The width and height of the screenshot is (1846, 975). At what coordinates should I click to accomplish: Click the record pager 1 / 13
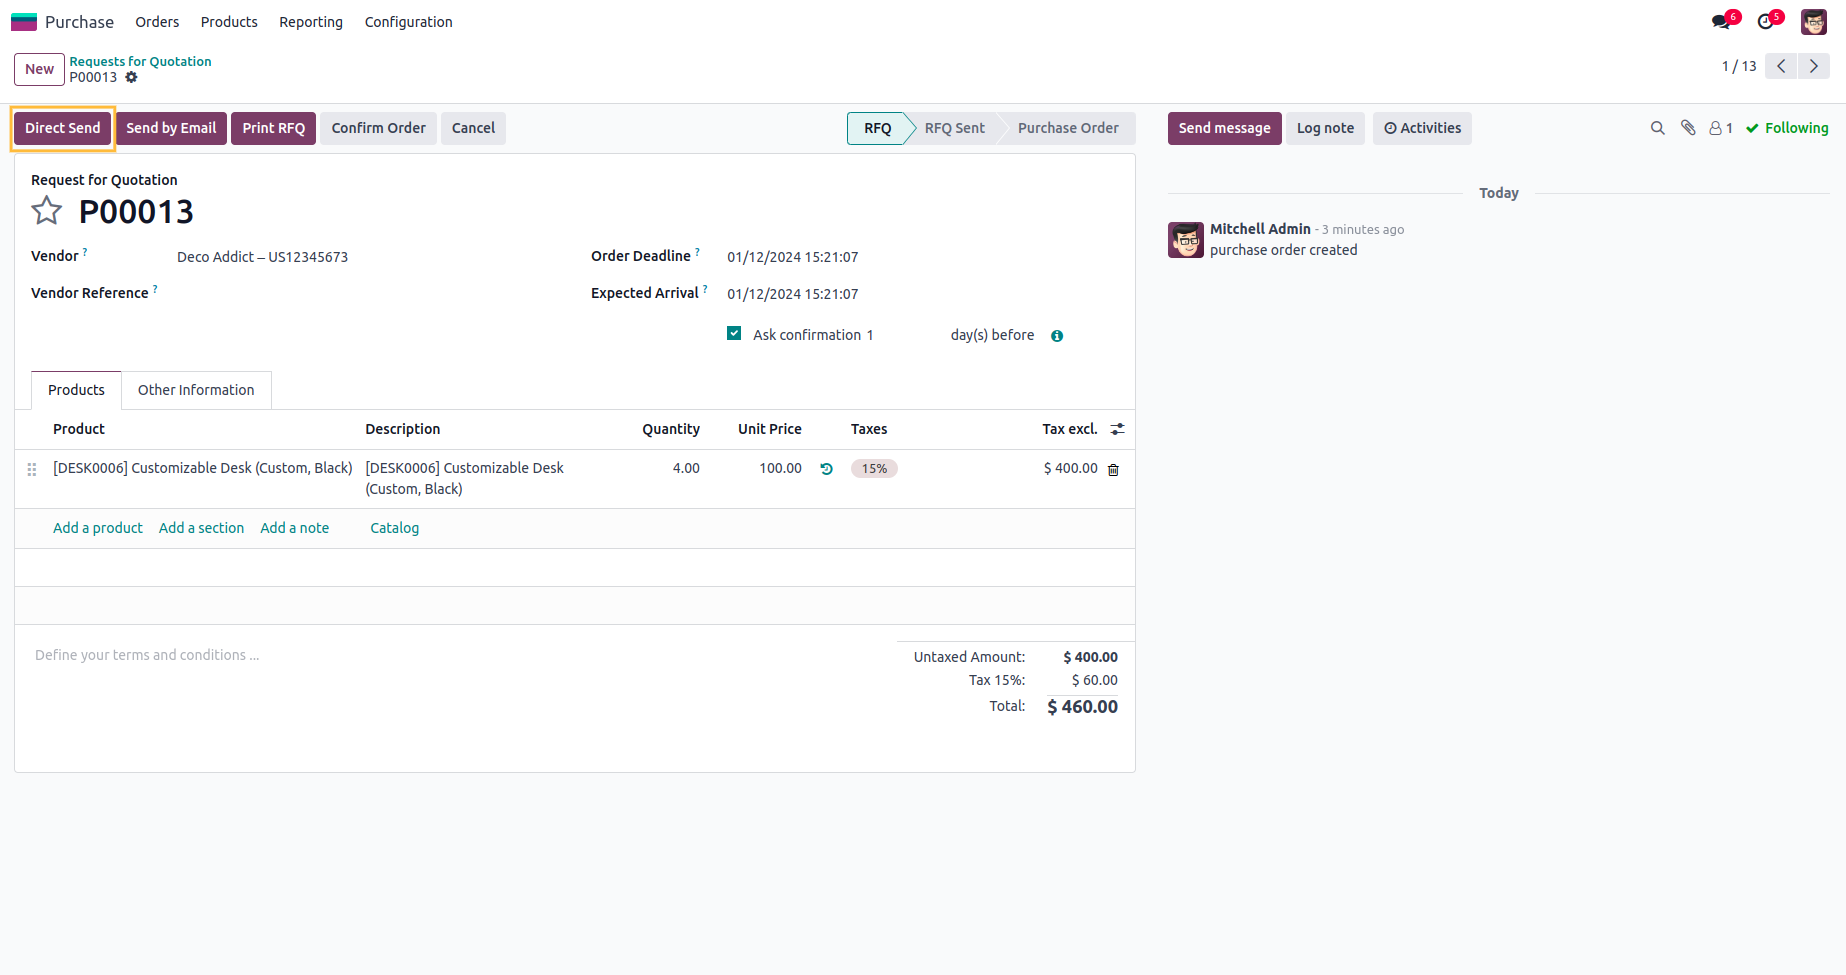pos(1738,66)
